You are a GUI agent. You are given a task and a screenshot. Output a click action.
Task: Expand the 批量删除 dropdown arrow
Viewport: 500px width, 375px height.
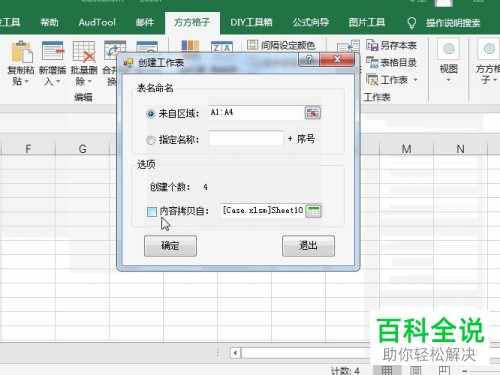[89, 81]
